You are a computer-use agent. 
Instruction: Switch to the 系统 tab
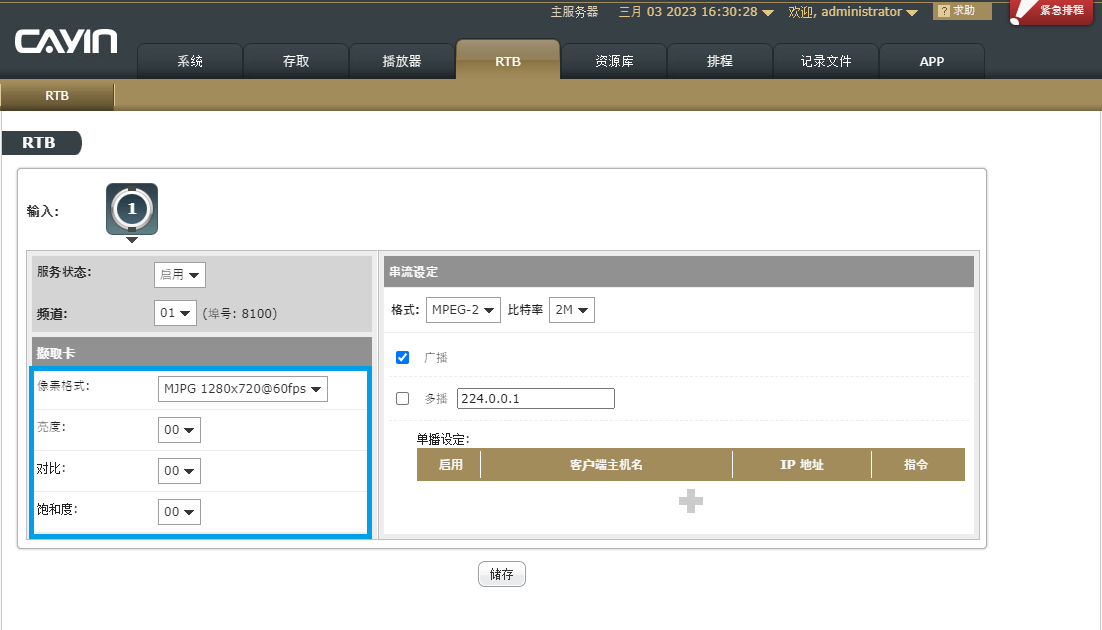click(x=190, y=61)
